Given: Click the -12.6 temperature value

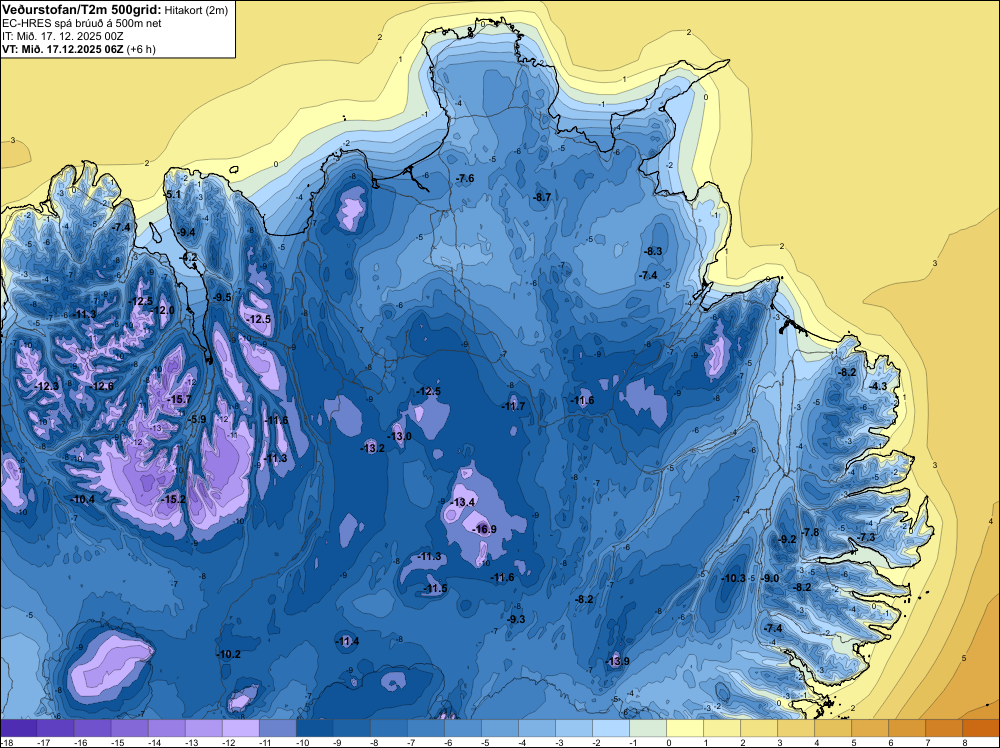Looking at the screenshot, I should (101, 386).
